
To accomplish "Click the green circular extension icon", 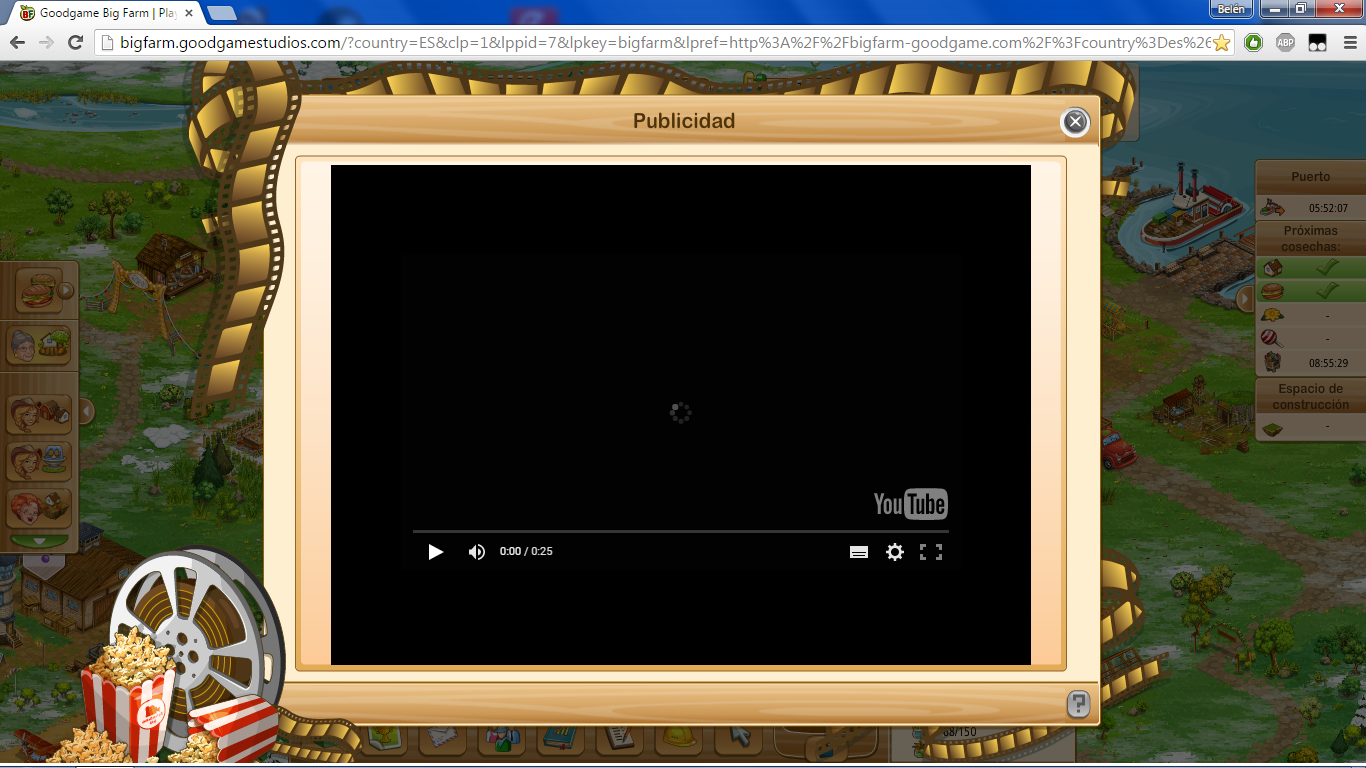I will pyautogui.click(x=1254, y=43).
